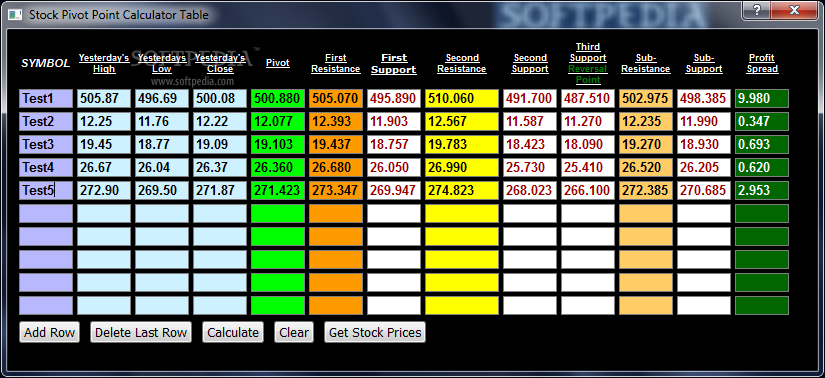This screenshot has width=825, height=378.
Task: Click Delete Last Row button
Action: point(140,332)
